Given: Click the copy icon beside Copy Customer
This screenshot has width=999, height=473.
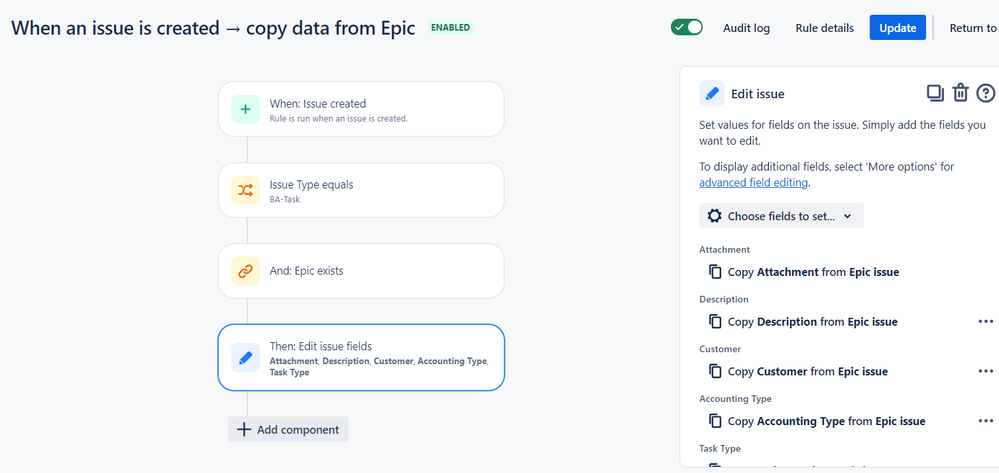Looking at the screenshot, I should click(x=715, y=371).
